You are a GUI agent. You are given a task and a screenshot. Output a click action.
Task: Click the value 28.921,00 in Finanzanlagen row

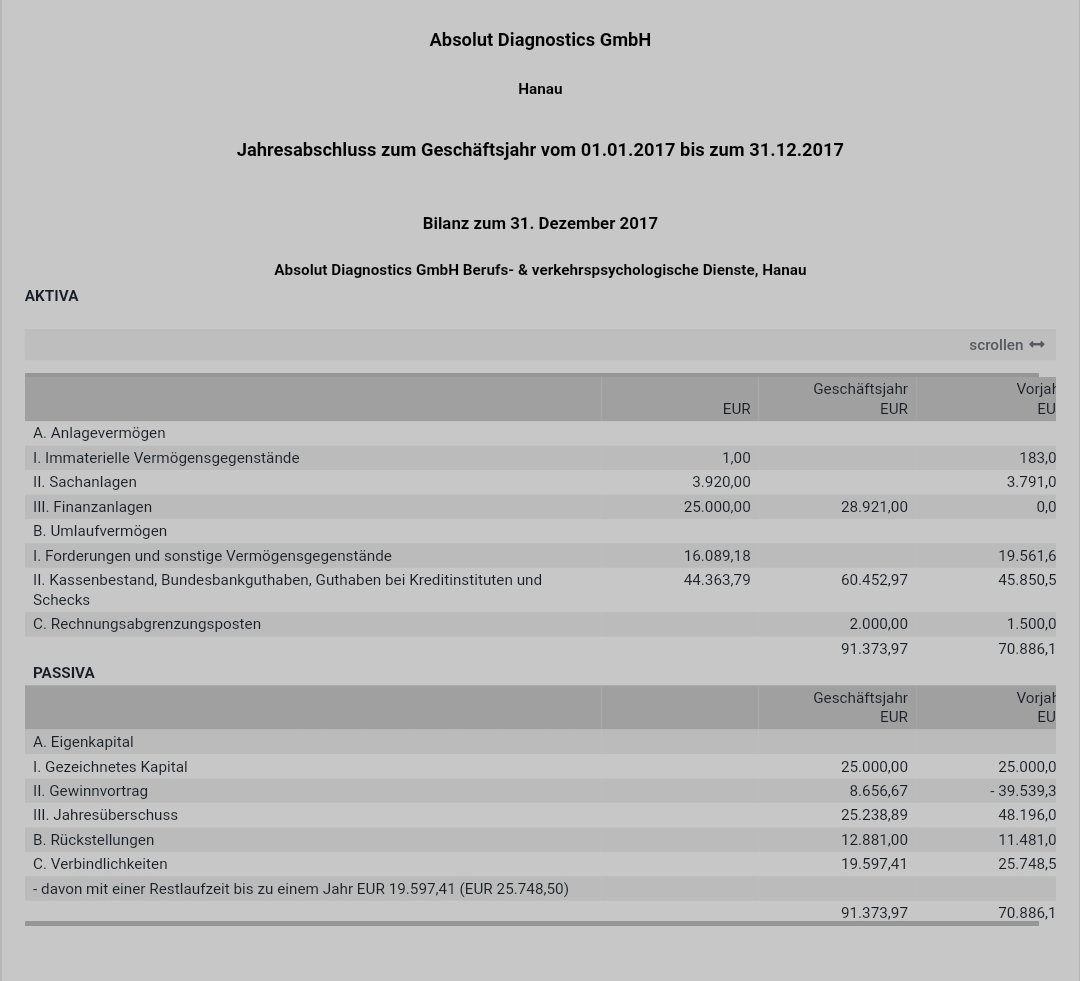(874, 507)
